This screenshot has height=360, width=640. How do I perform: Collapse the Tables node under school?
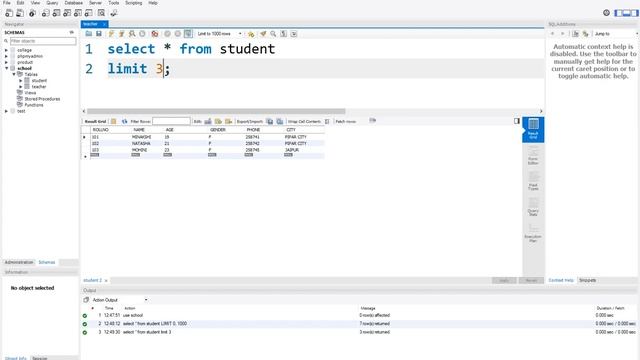[14, 75]
